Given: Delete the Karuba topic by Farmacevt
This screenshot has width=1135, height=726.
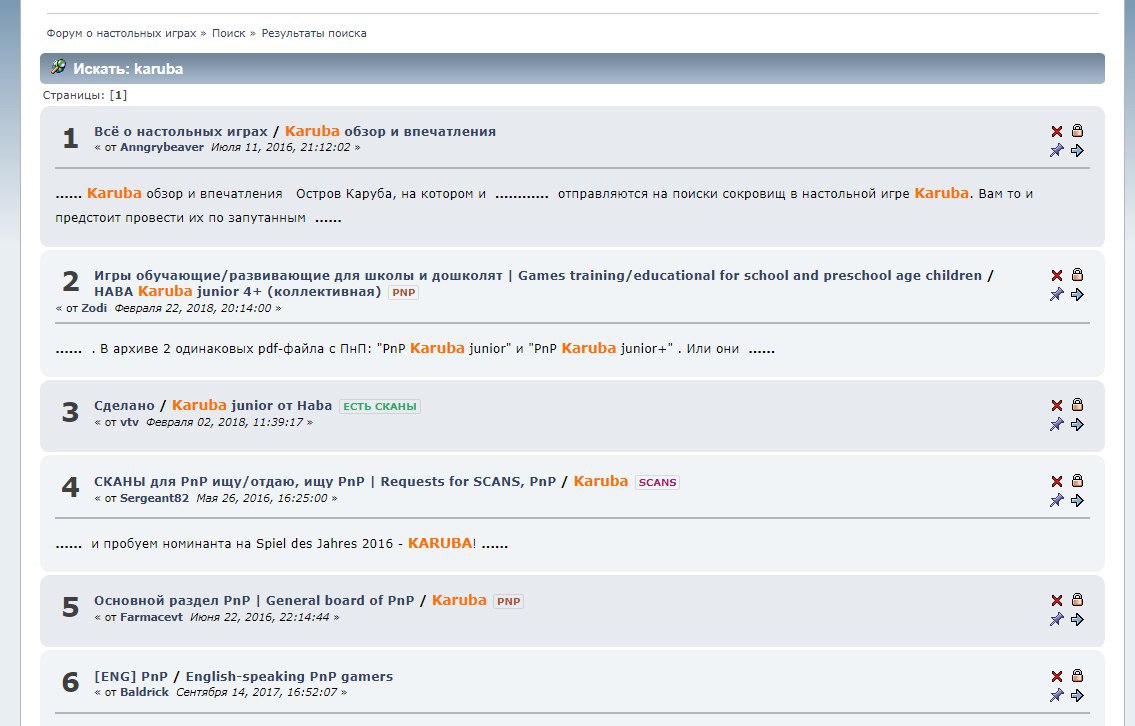Looking at the screenshot, I should click(x=1057, y=600).
